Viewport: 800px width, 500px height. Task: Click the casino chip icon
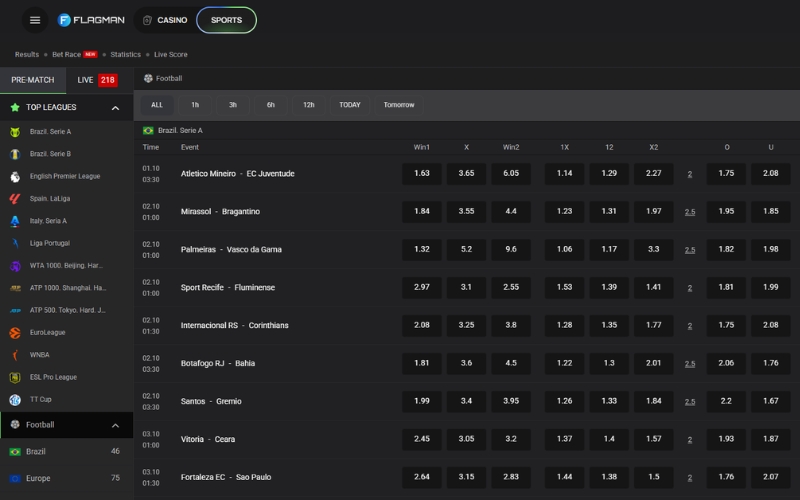tap(147, 20)
